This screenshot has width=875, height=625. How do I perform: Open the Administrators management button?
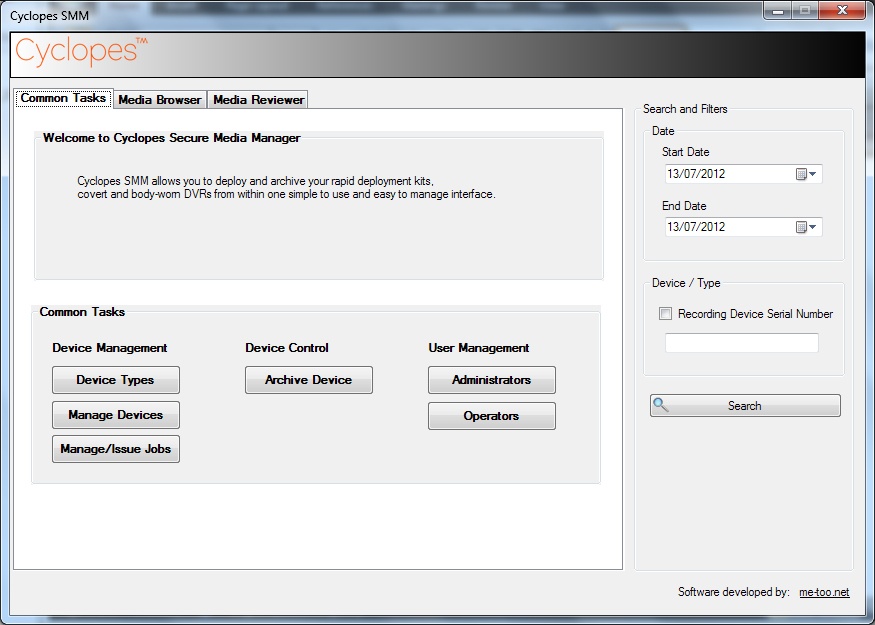[492, 380]
